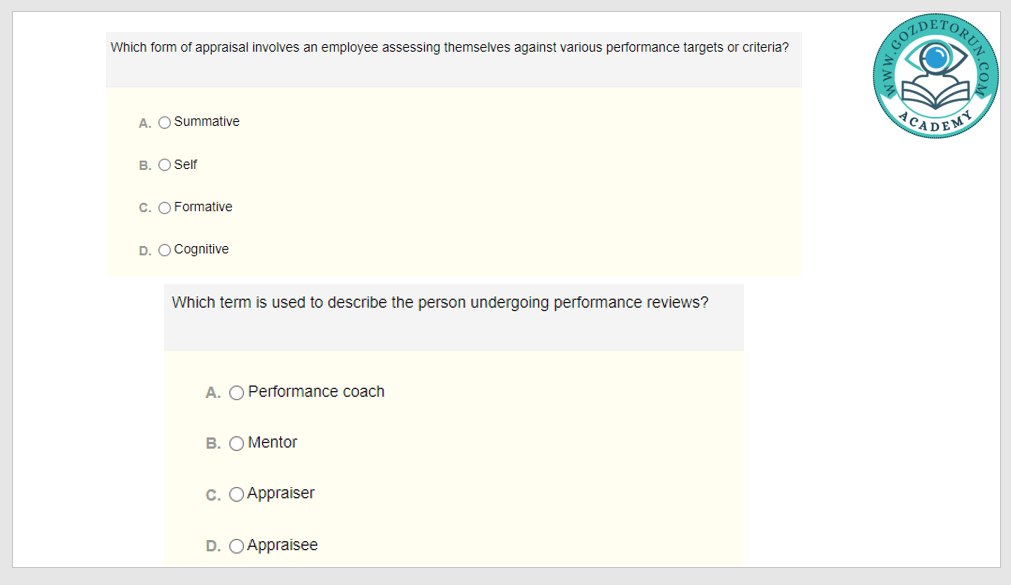Viewport: 1011px width, 585px height.
Task: Click letter C beside the Appraiser option
Action: pyautogui.click(x=213, y=495)
